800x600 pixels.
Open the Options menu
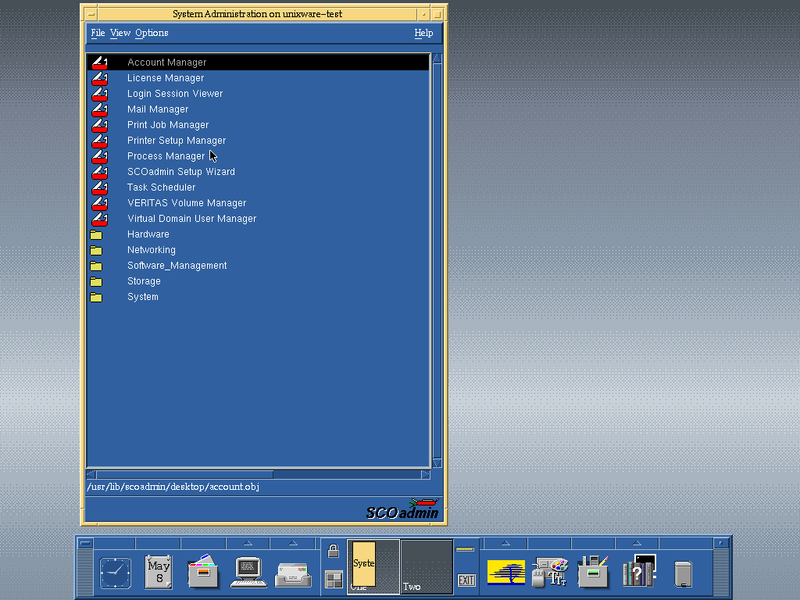pos(152,33)
